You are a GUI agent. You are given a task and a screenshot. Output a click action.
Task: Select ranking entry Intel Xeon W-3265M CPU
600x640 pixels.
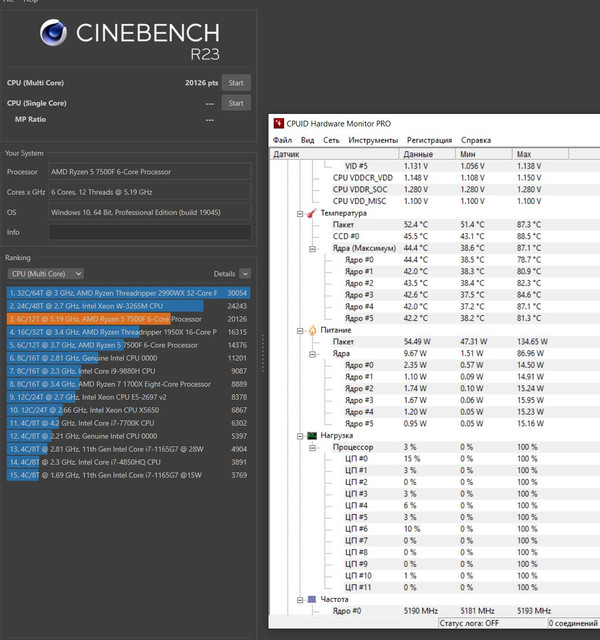[x=129, y=306]
